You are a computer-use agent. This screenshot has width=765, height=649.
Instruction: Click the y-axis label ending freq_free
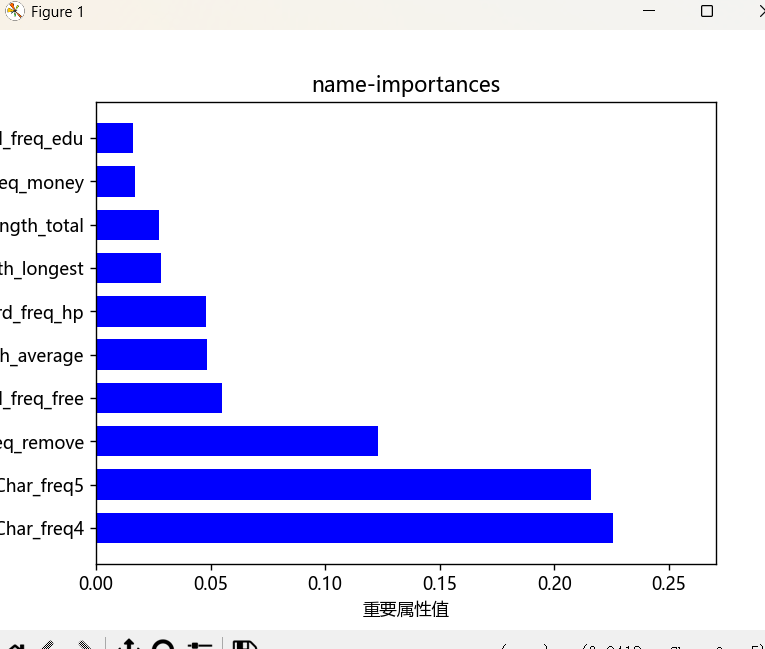tap(41, 398)
